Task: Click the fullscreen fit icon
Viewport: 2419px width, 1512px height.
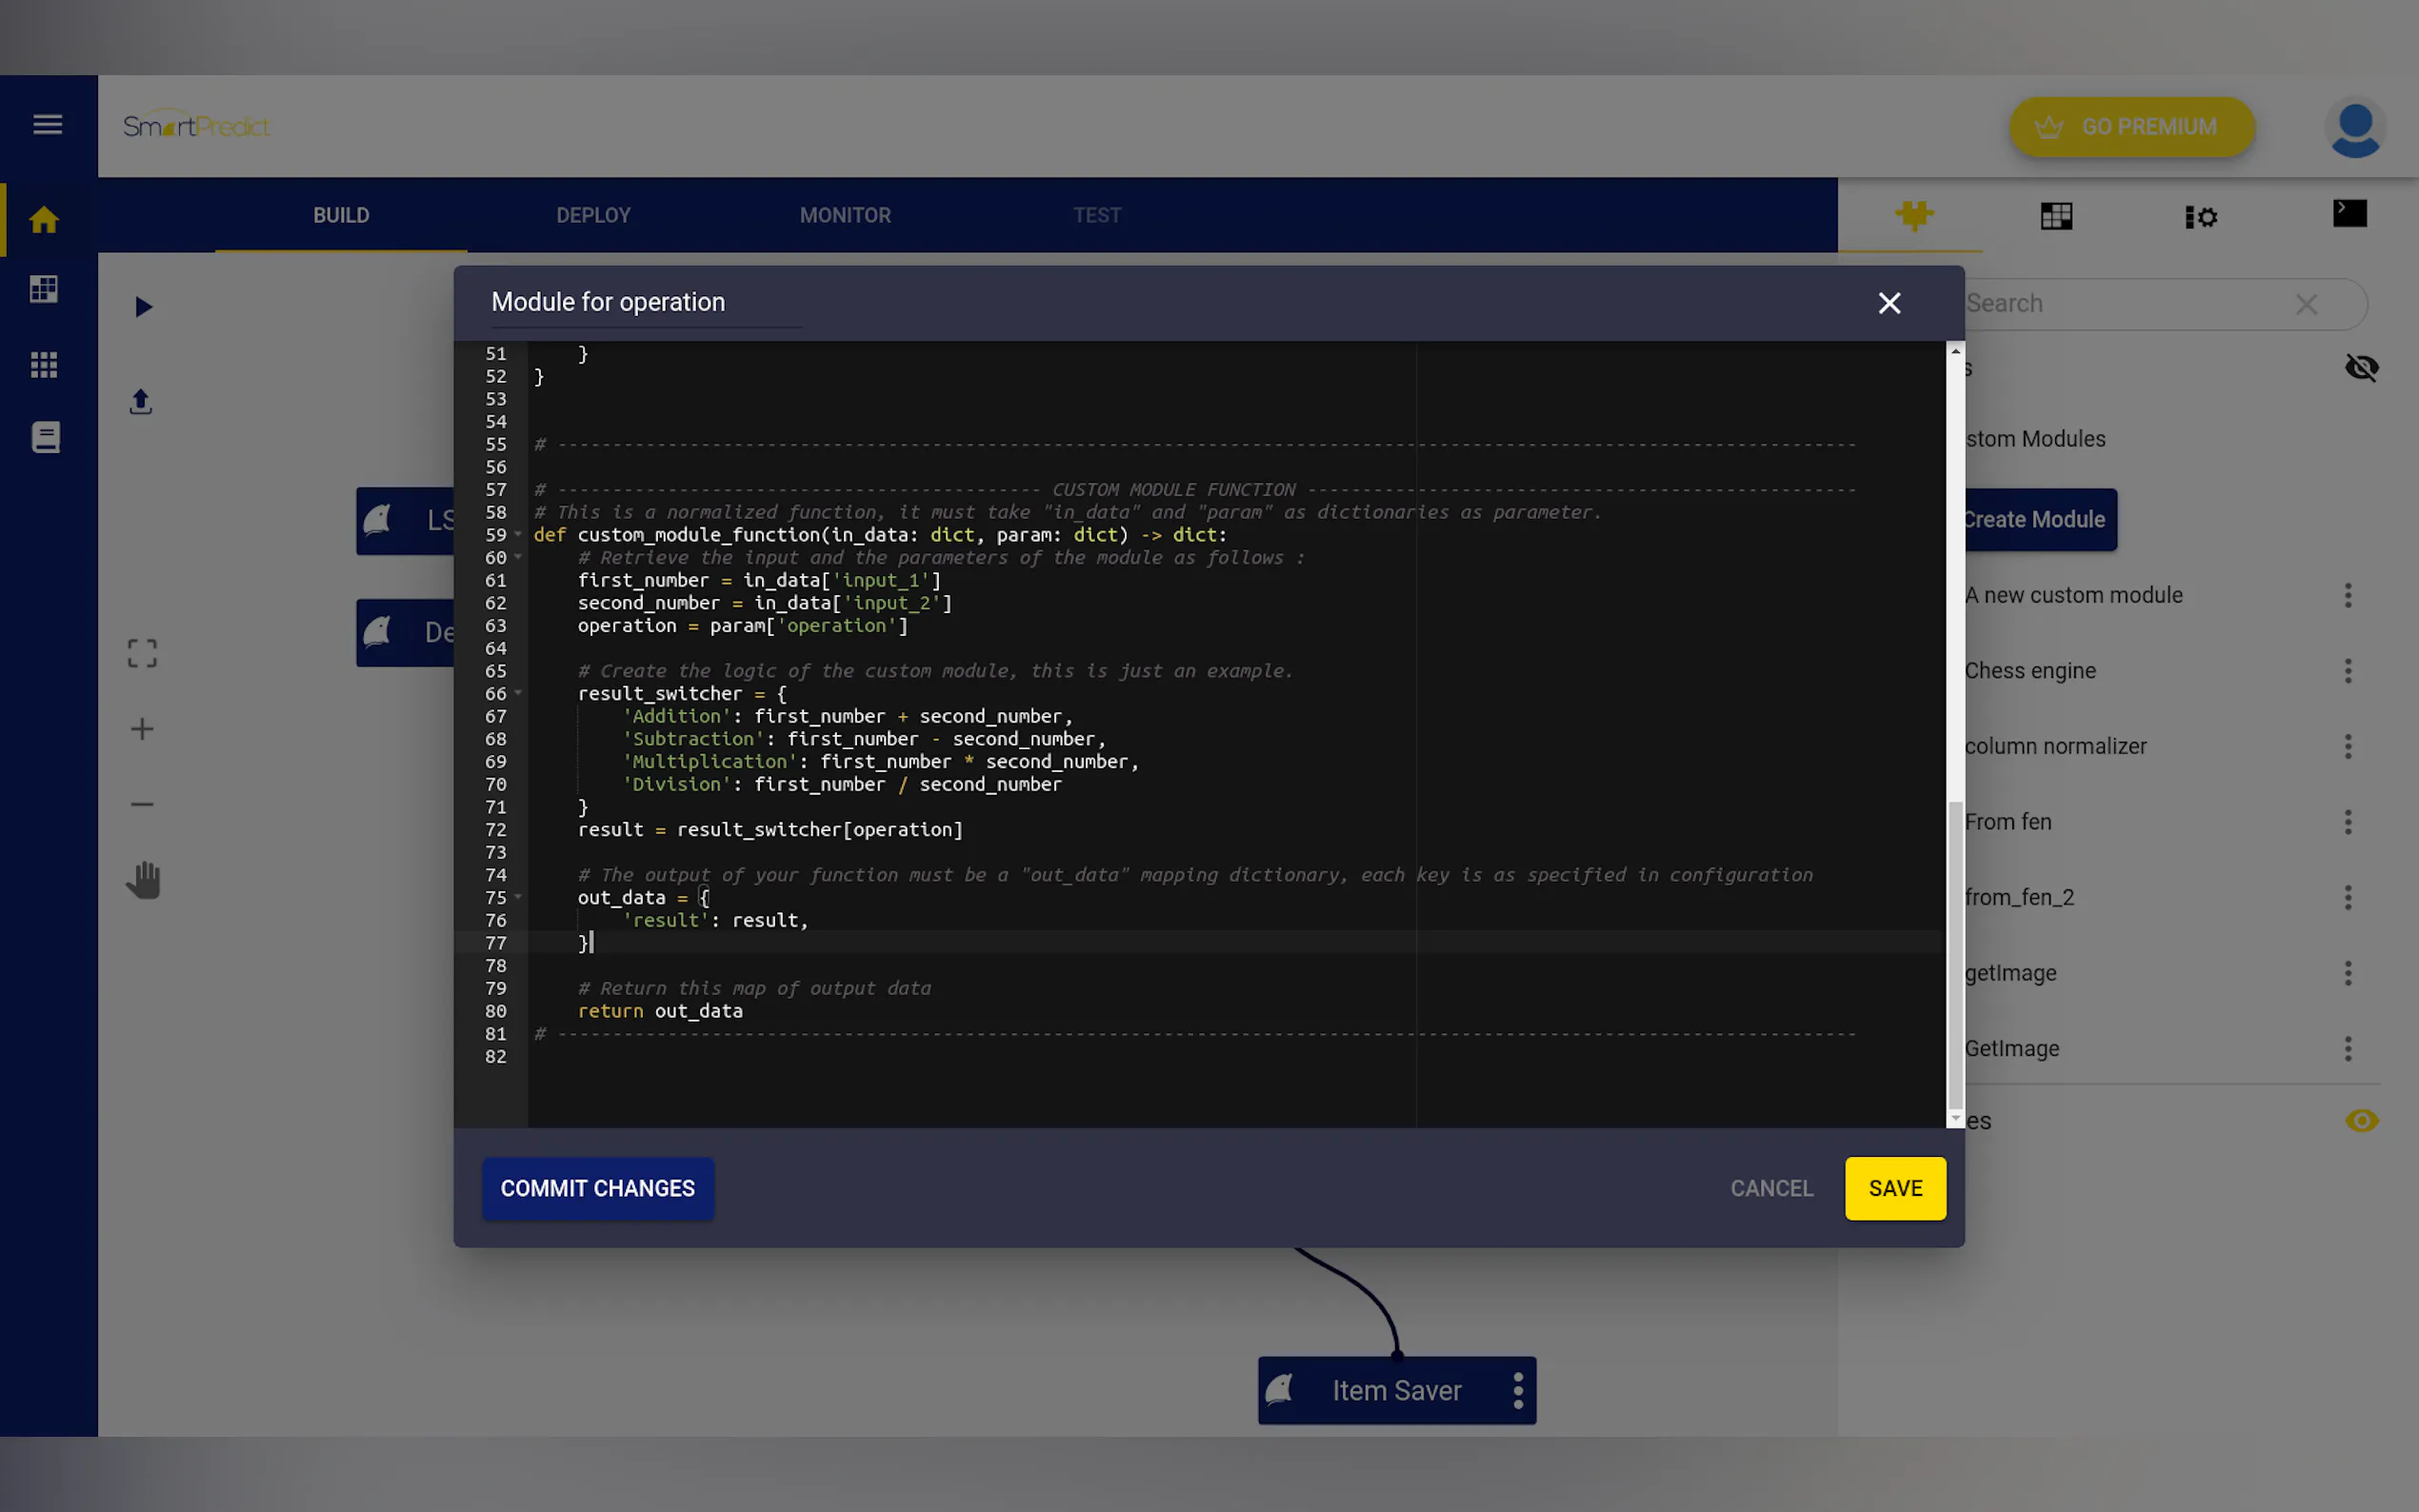Action: click(142, 653)
